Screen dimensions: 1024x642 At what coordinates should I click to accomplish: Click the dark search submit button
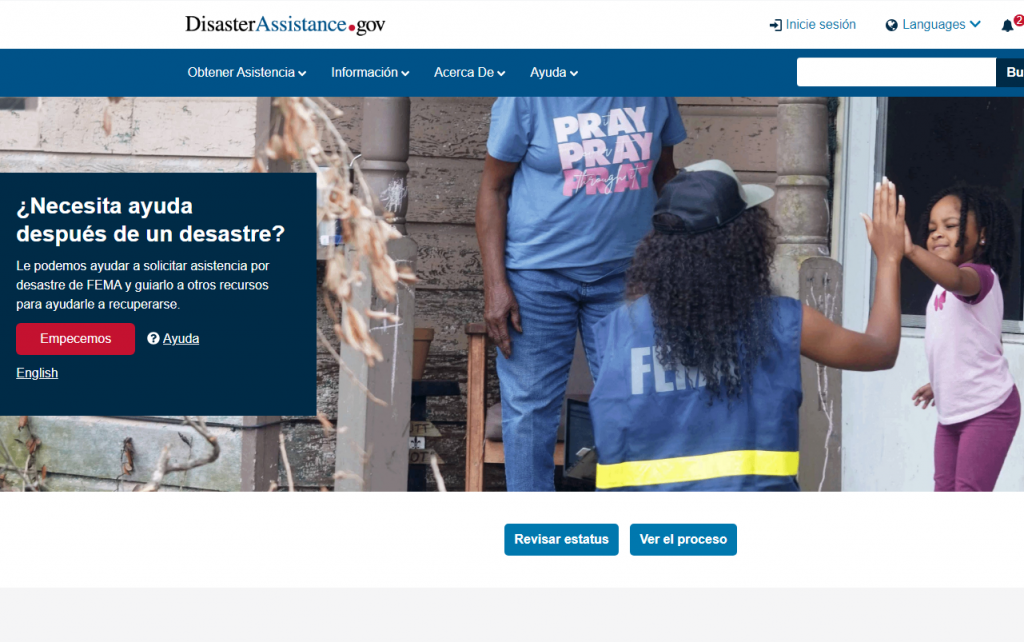click(x=1010, y=72)
